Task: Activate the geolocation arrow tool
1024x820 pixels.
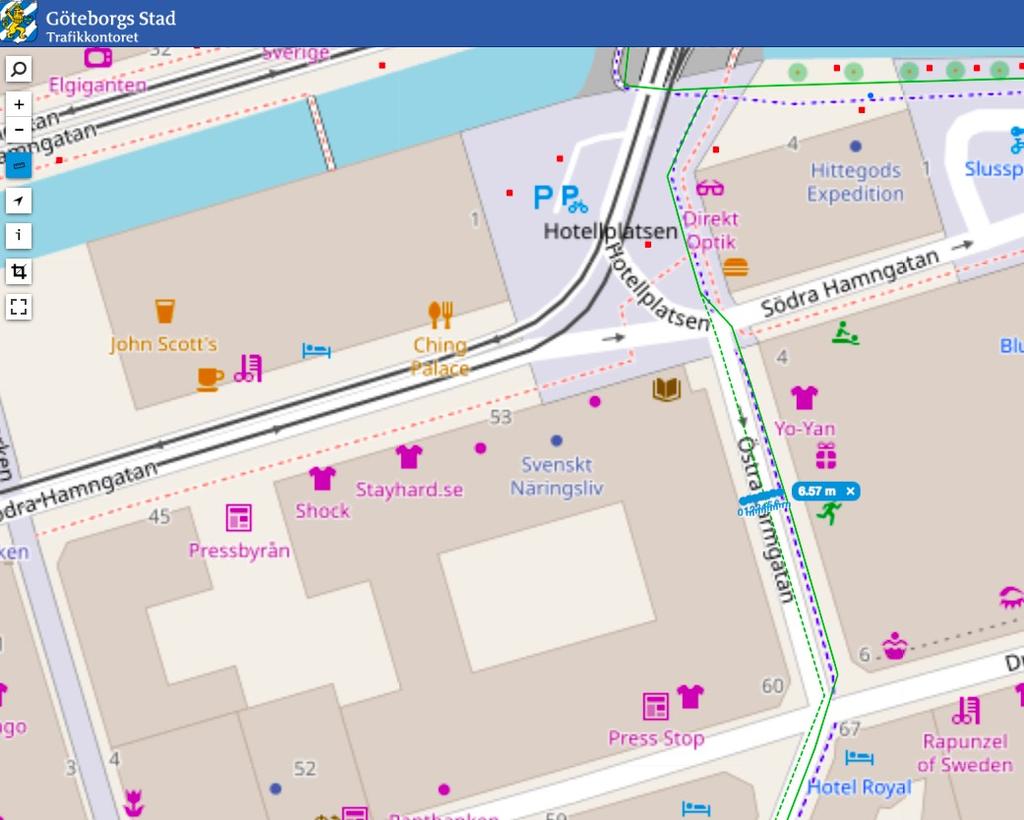Action: point(18,200)
